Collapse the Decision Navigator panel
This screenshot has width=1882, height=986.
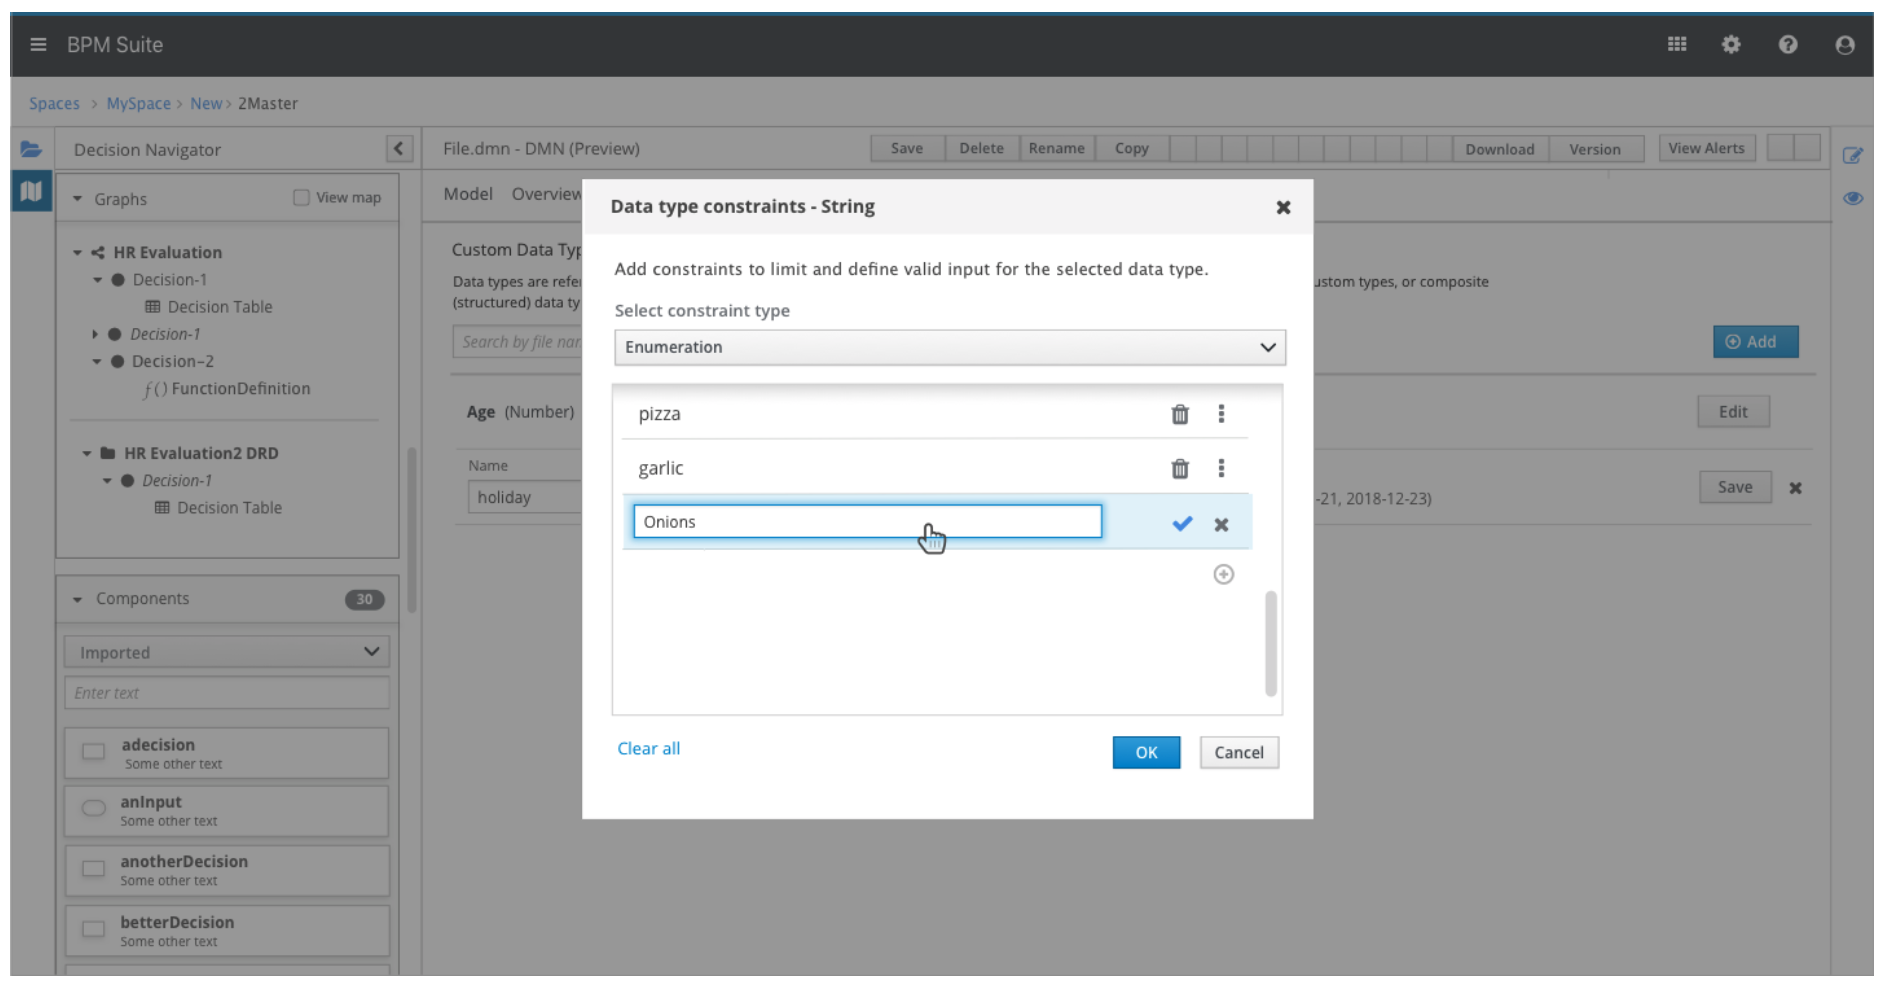click(x=398, y=149)
